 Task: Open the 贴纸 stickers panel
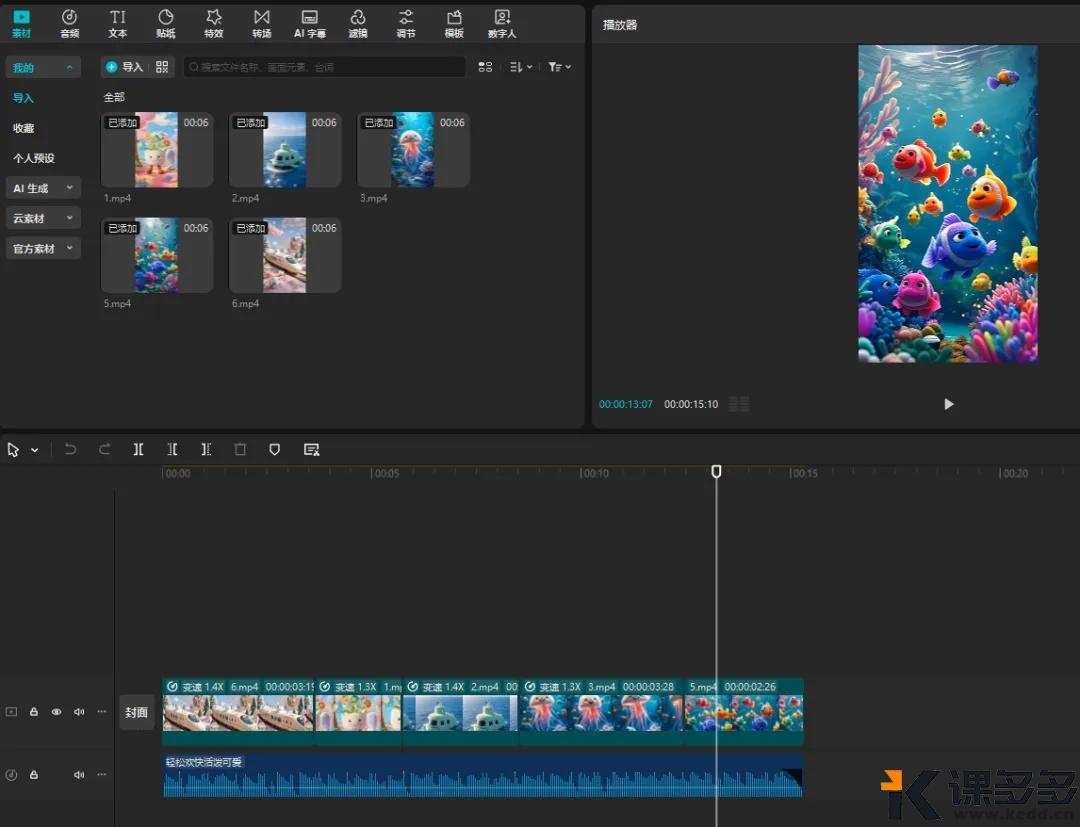[166, 23]
